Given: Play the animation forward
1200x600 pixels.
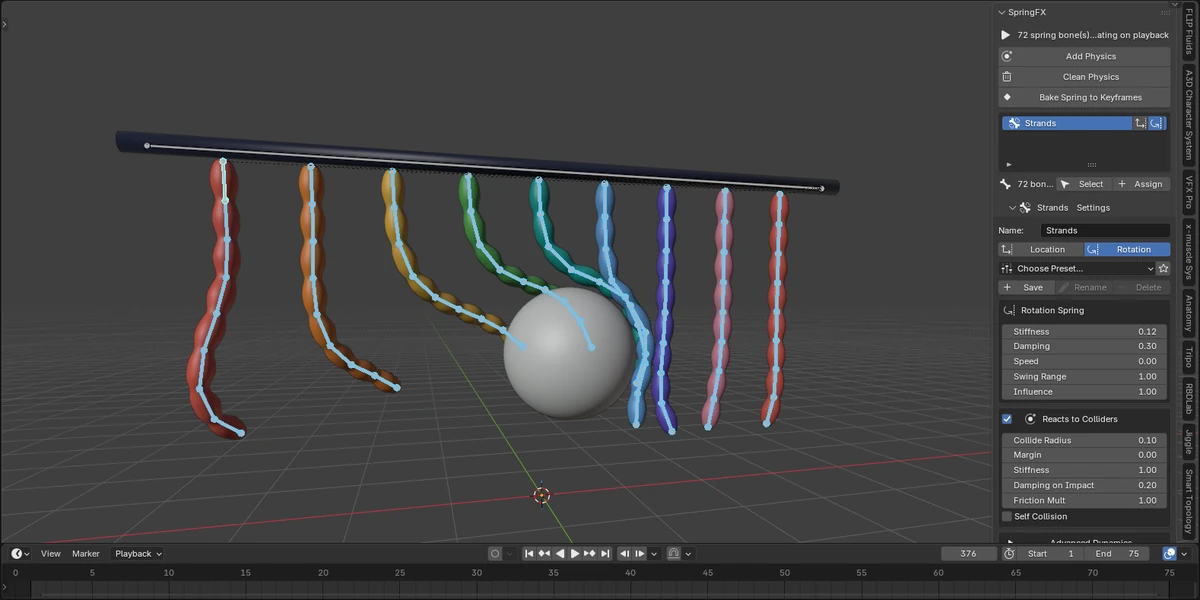Looking at the screenshot, I should point(575,553).
